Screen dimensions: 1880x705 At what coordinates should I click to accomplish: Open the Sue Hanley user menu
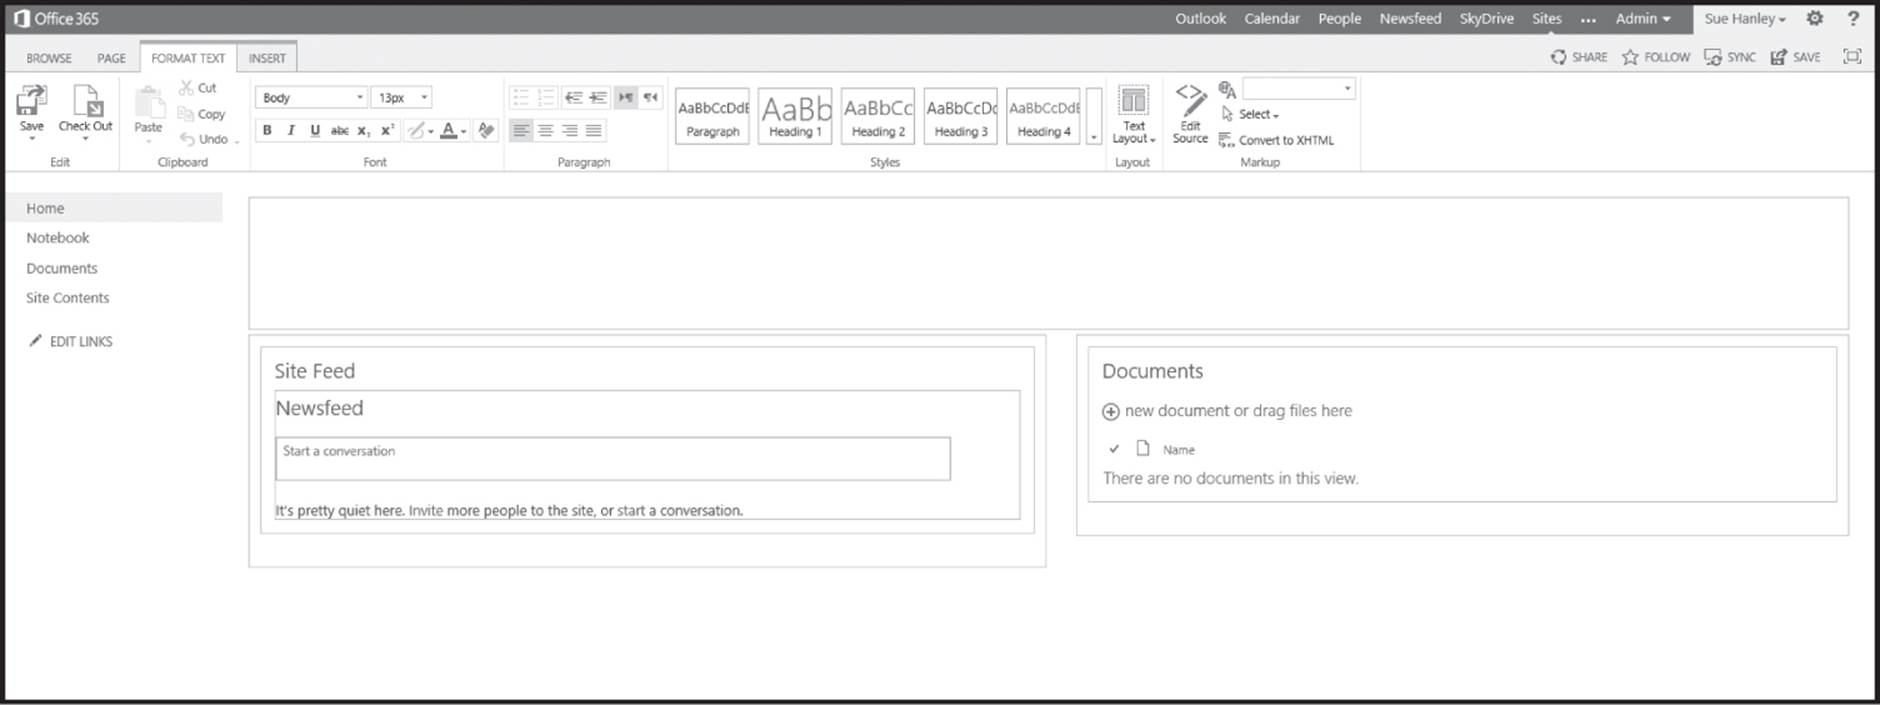(x=1745, y=18)
